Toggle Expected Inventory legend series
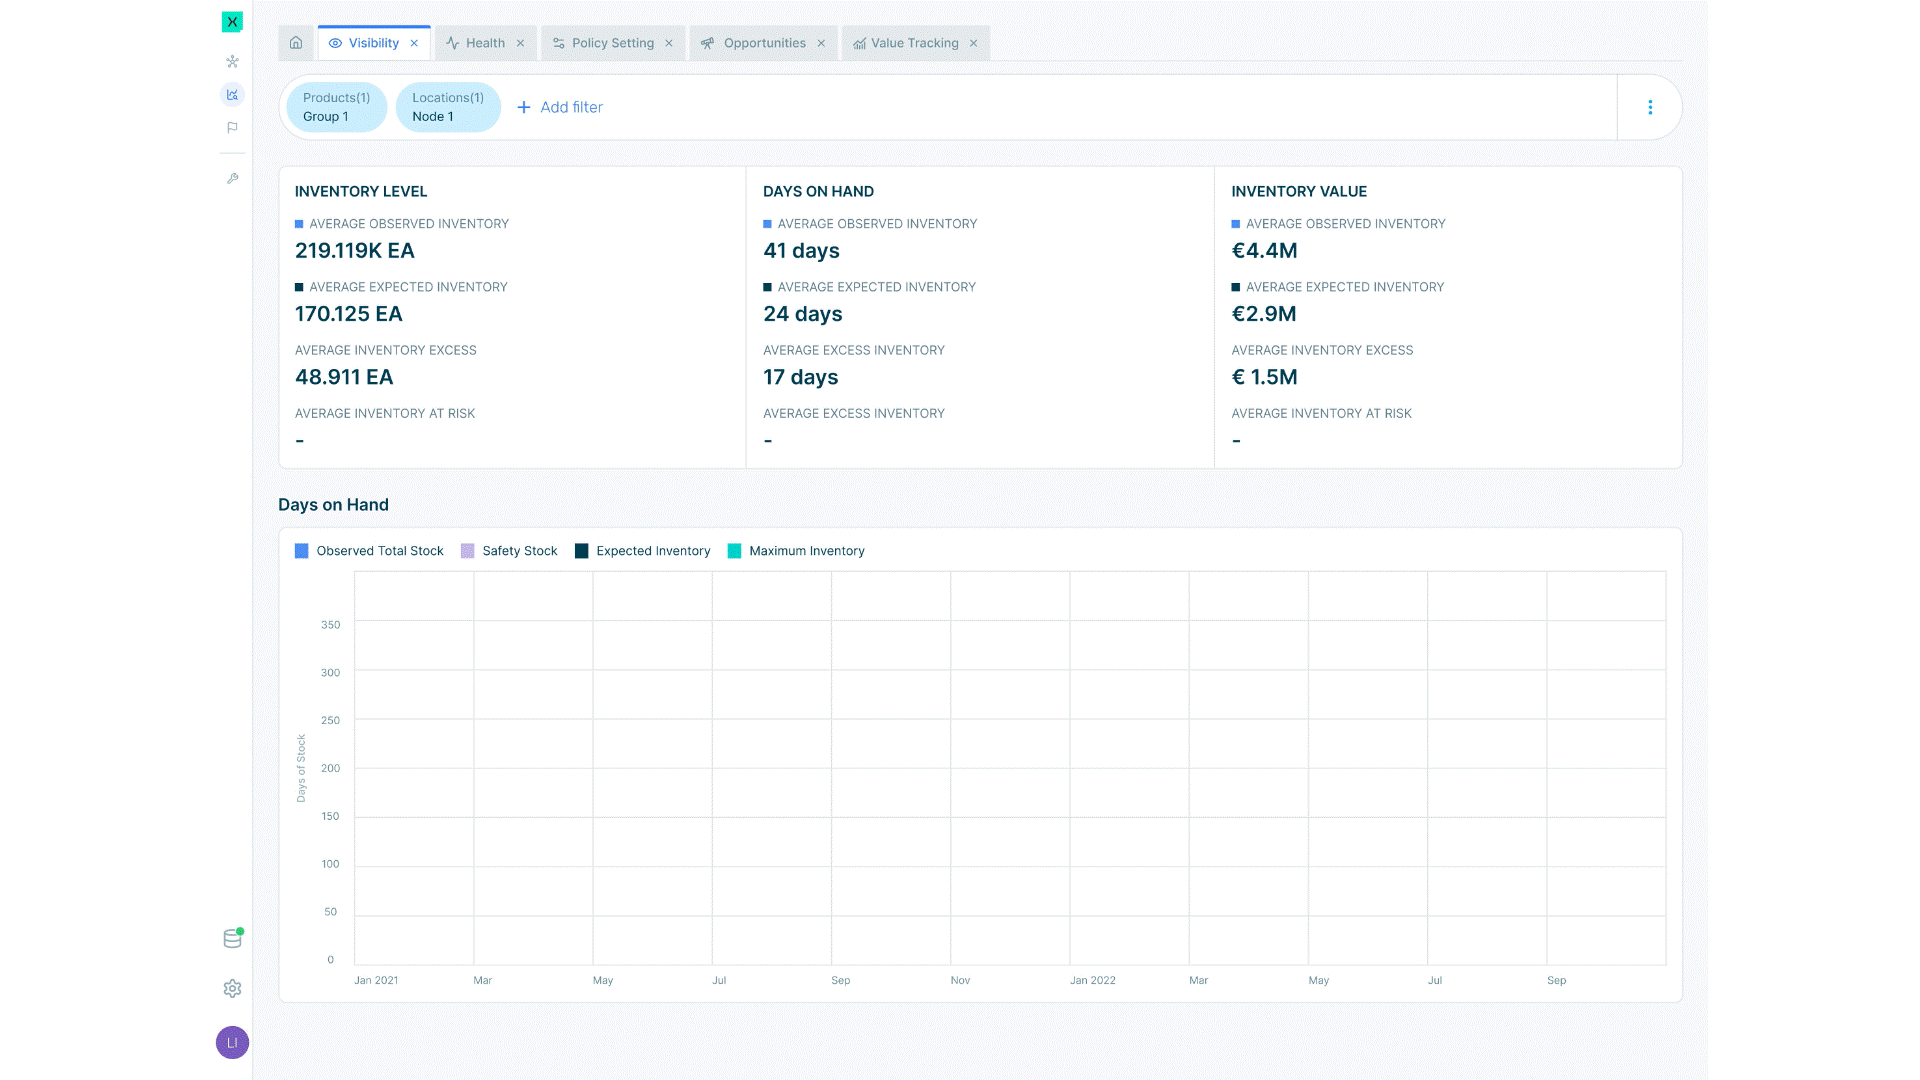The height and width of the screenshot is (1080, 1920). [x=643, y=551]
